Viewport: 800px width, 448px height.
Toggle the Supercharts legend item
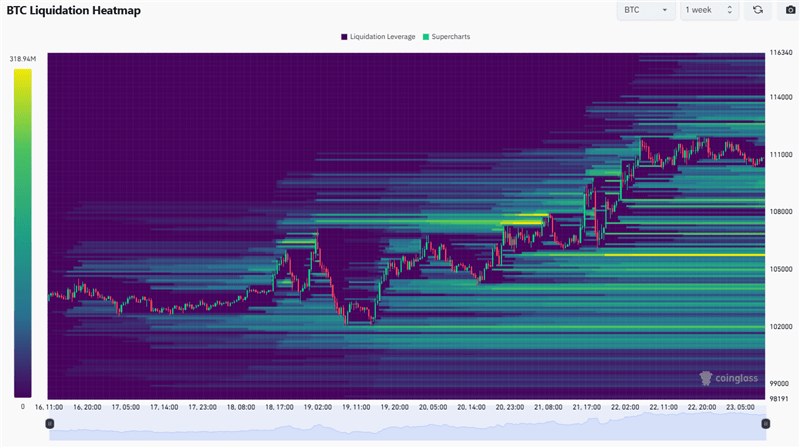pyautogui.click(x=446, y=37)
